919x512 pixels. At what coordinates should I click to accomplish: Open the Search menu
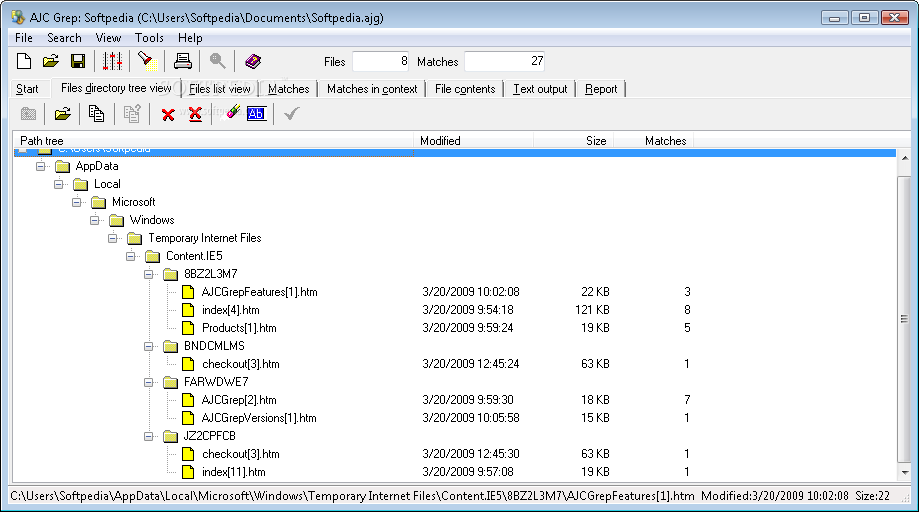(x=64, y=38)
